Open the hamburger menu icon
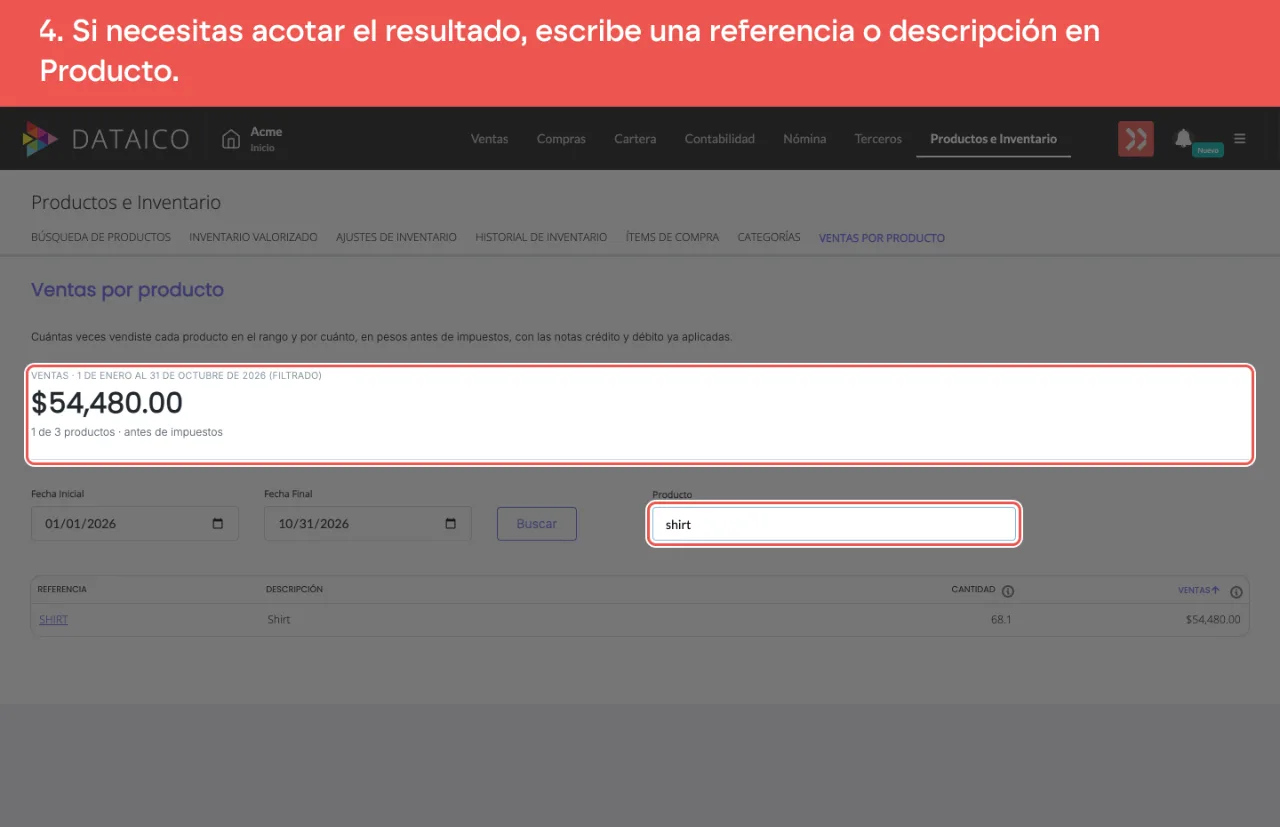The image size is (1280, 827). click(x=1240, y=139)
